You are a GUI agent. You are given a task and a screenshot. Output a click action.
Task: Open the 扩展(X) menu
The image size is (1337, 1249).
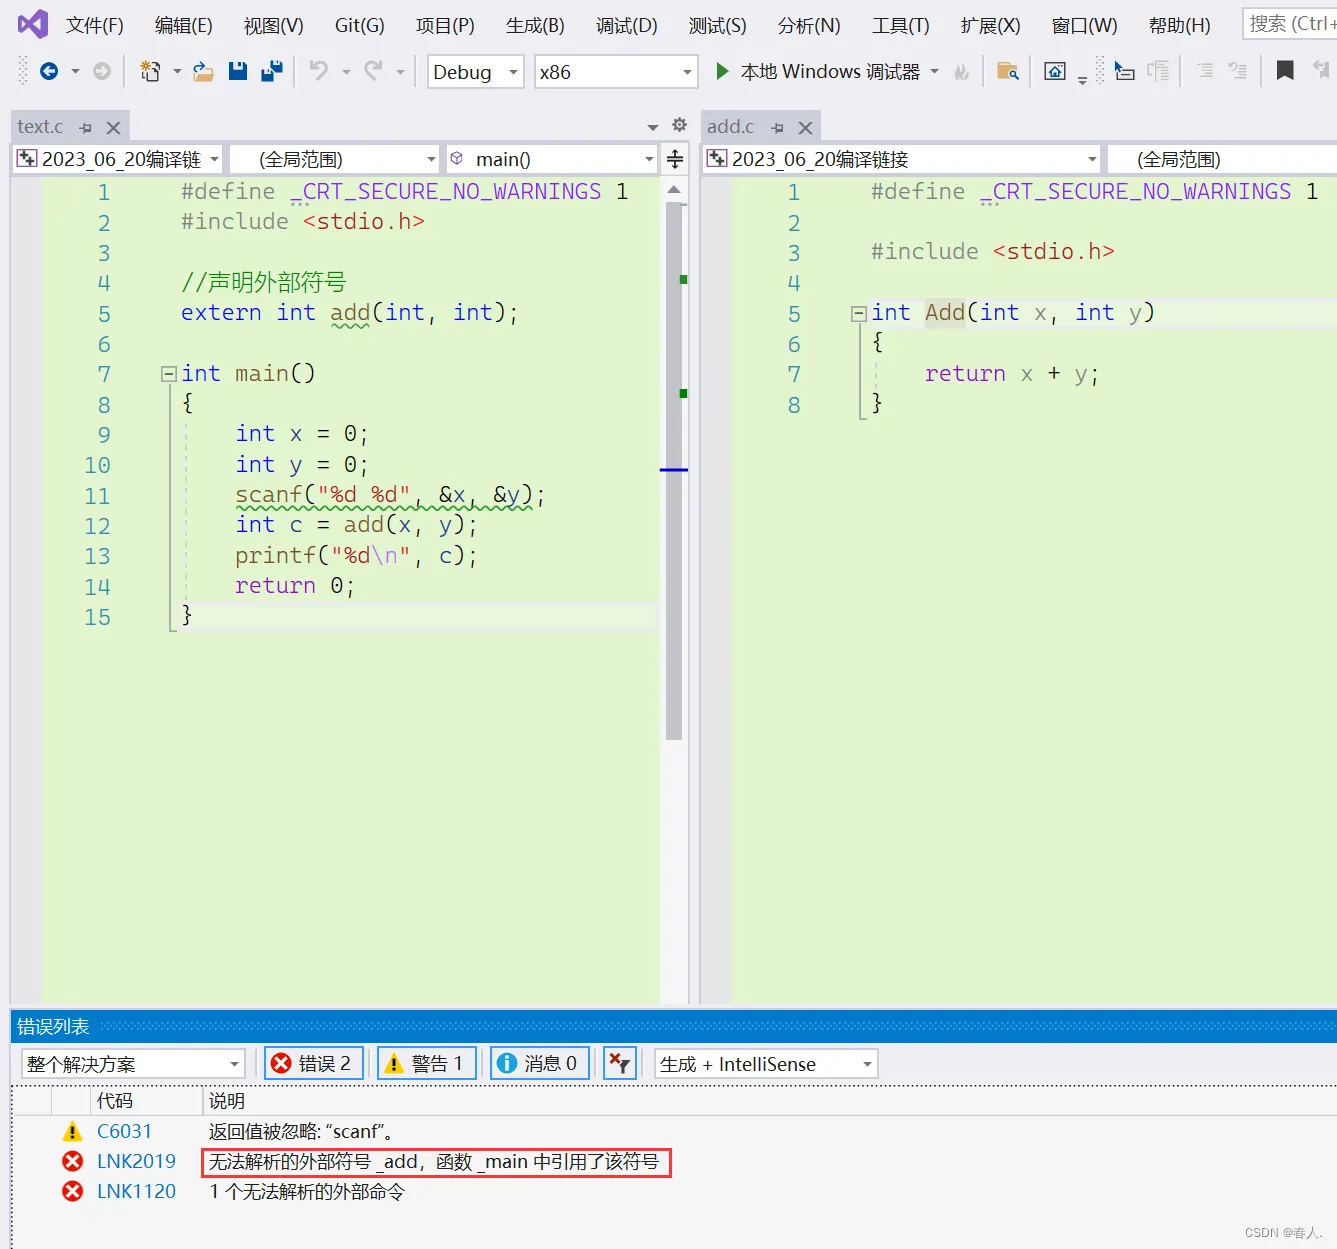991,25
